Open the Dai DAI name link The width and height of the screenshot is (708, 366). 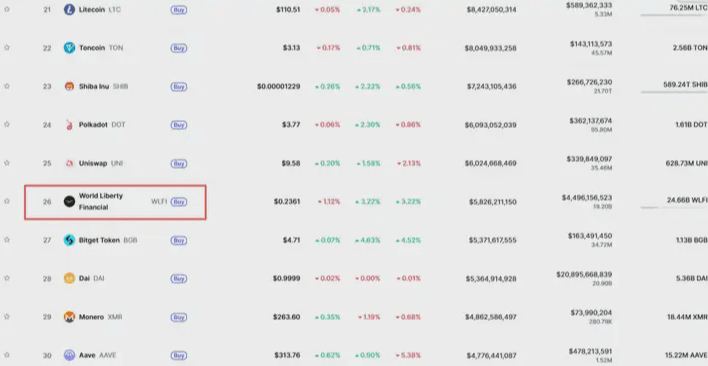[x=92, y=278]
